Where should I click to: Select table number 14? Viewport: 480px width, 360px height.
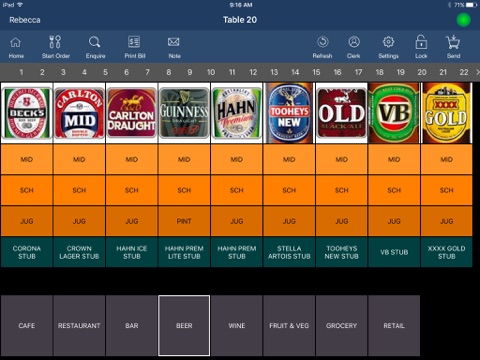pyautogui.click(x=295, y=72)
